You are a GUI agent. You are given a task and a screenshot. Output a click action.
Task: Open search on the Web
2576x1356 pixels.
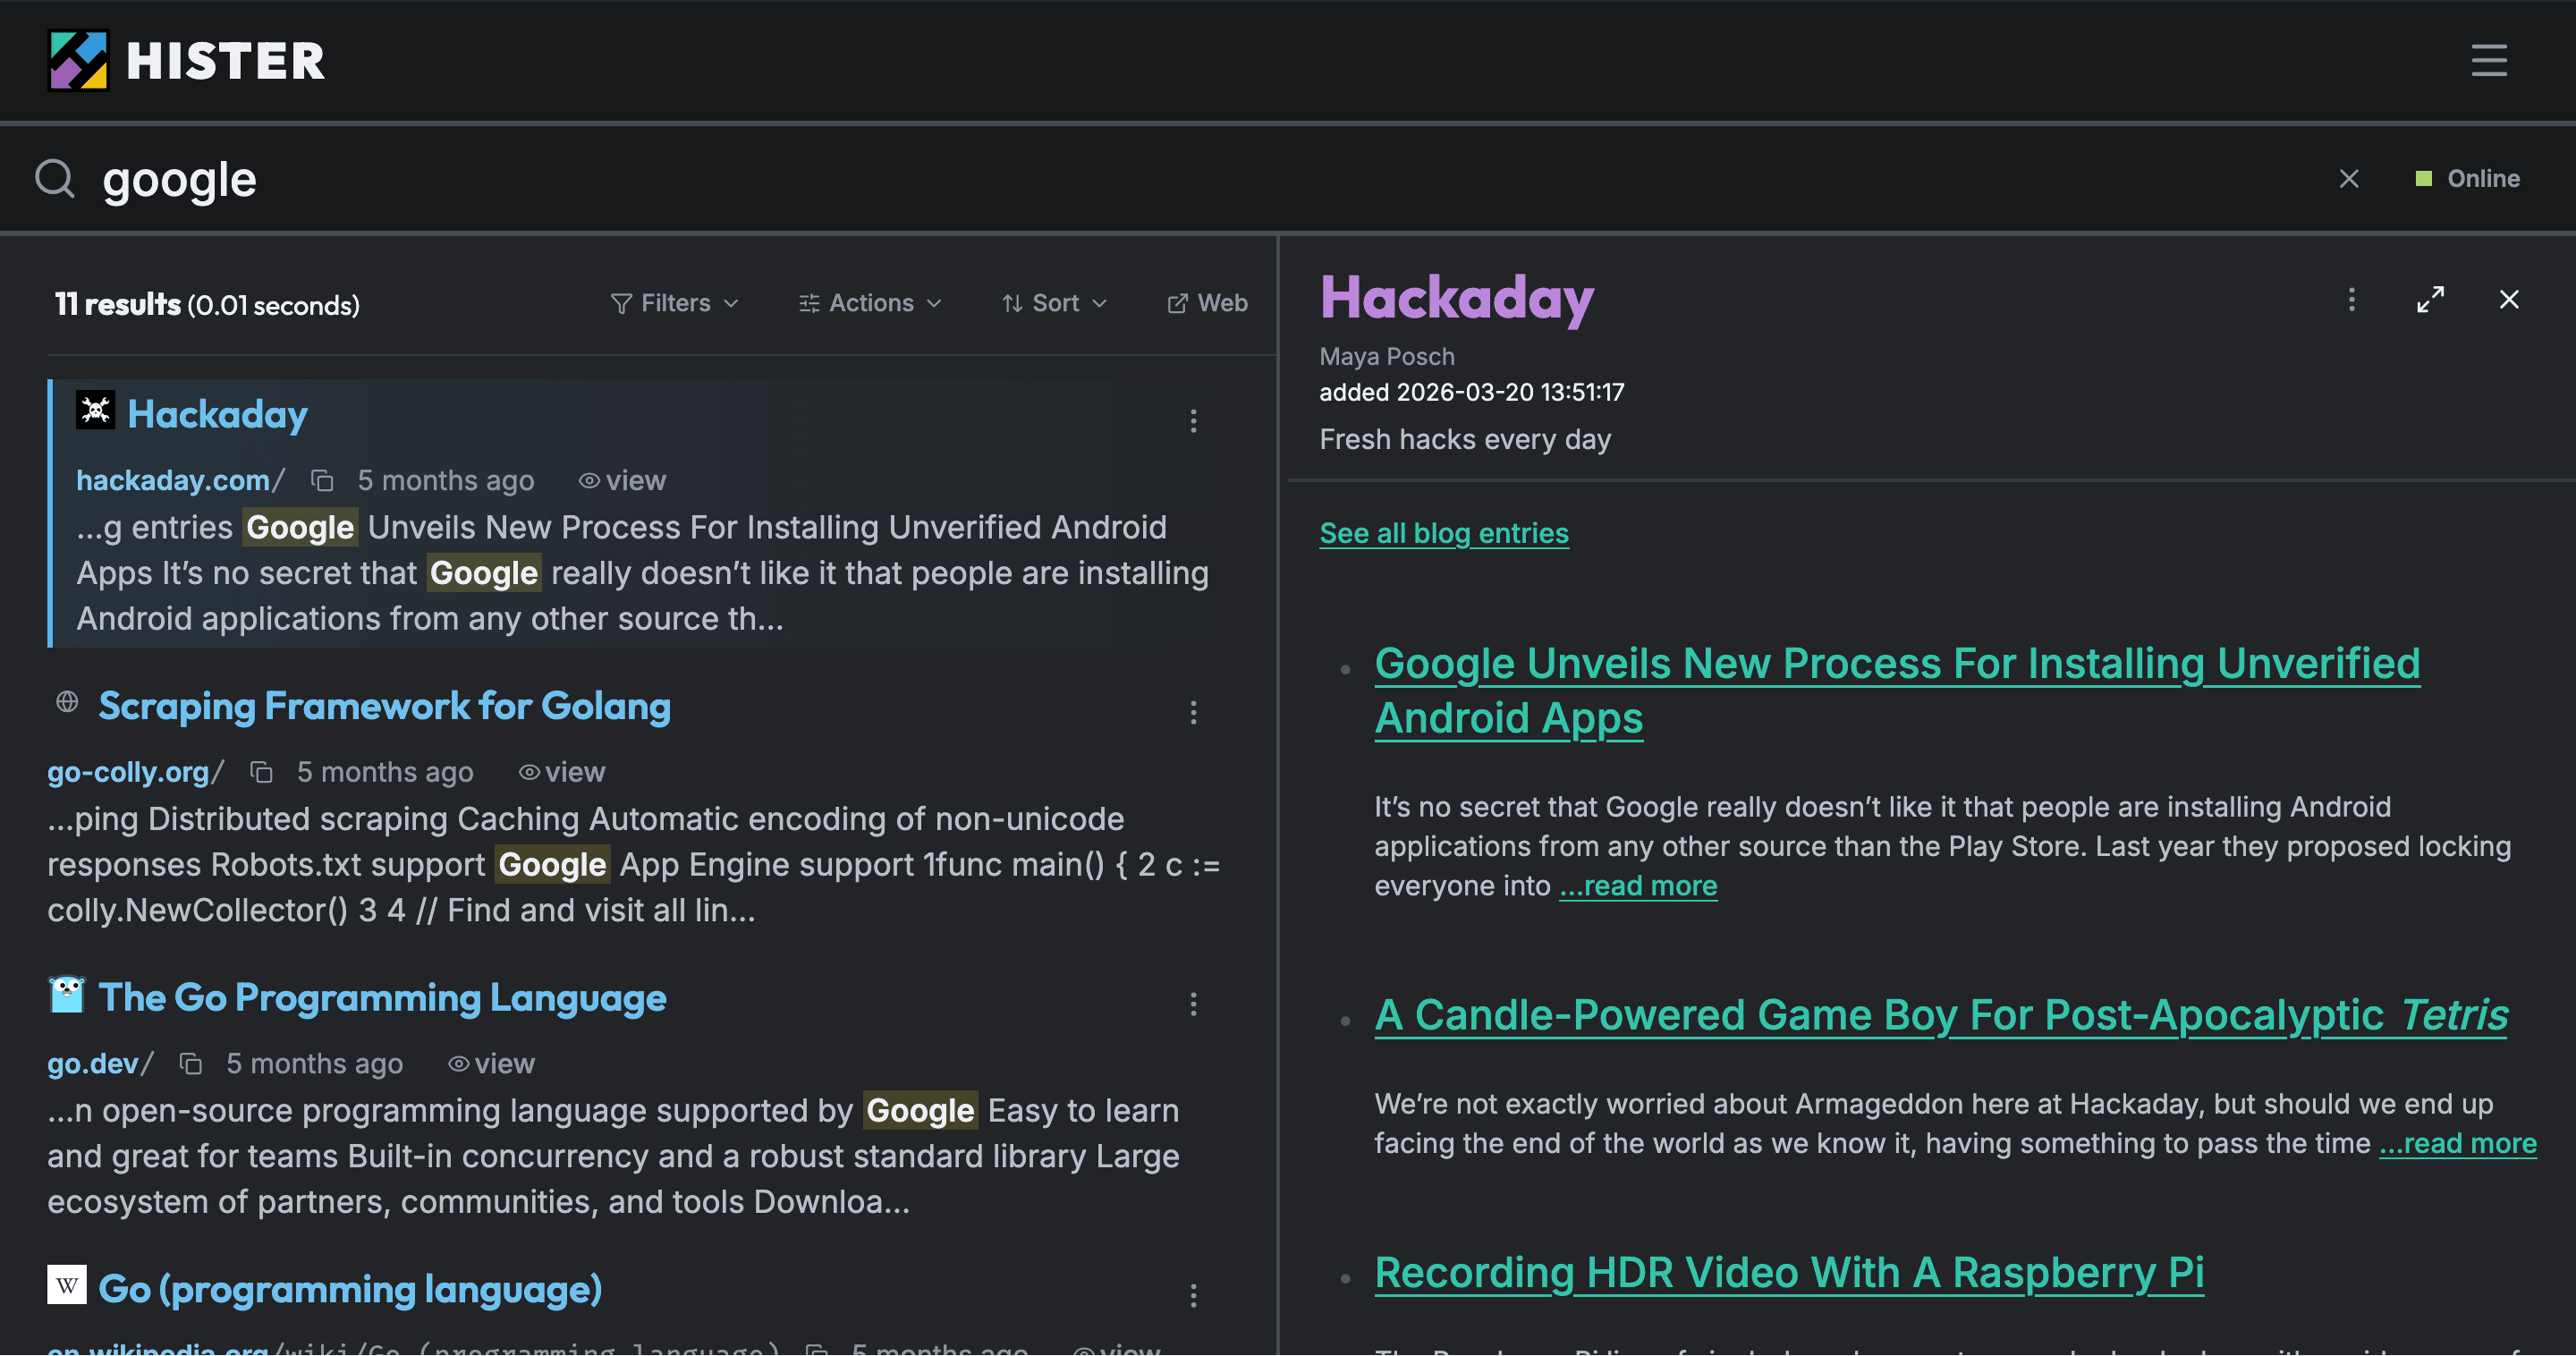(1207, 303)
